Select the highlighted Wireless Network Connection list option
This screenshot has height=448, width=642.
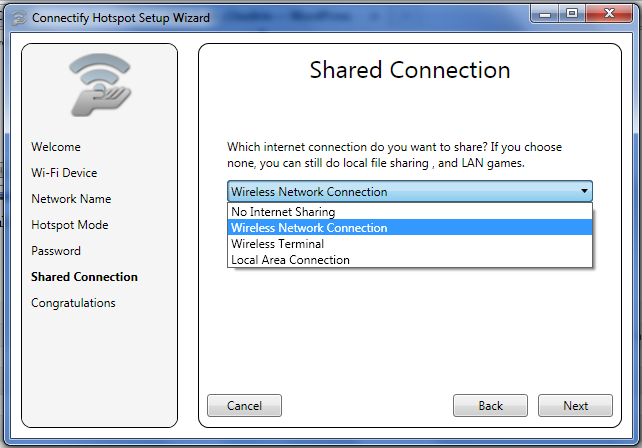coord(410,228)
